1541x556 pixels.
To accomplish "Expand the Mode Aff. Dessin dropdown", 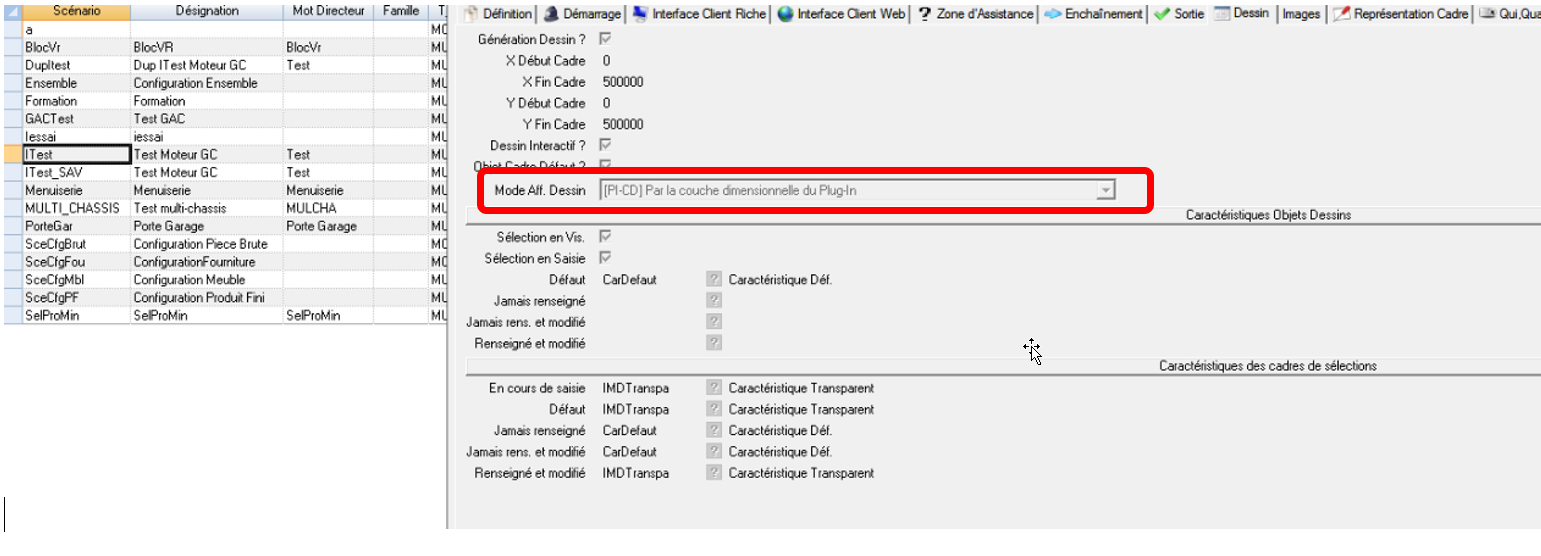I will coord(1104,191).
